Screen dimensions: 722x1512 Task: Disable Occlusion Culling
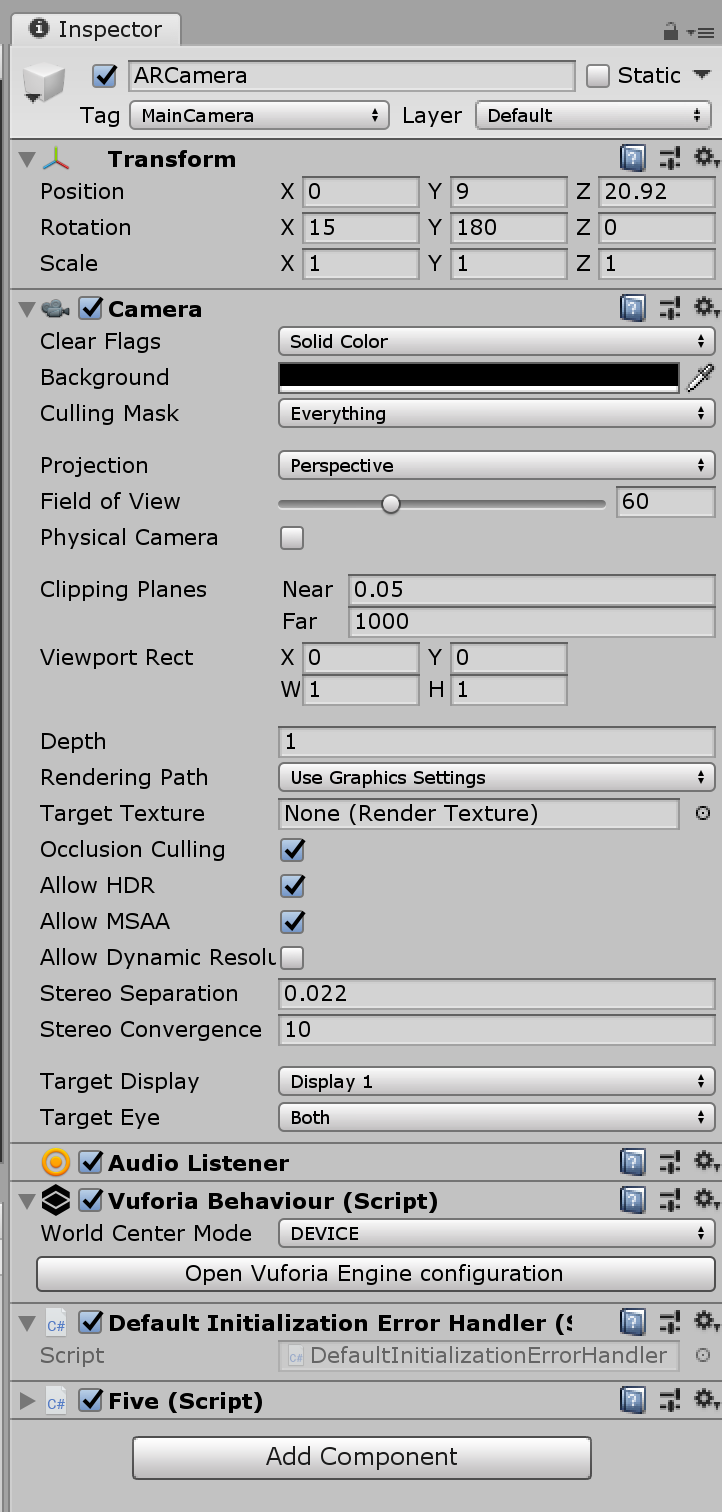coord(291,849)
